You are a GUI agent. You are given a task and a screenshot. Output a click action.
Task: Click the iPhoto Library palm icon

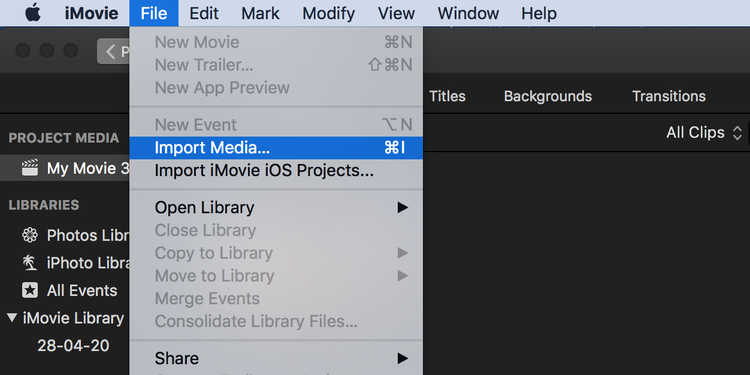click(30, 263)
